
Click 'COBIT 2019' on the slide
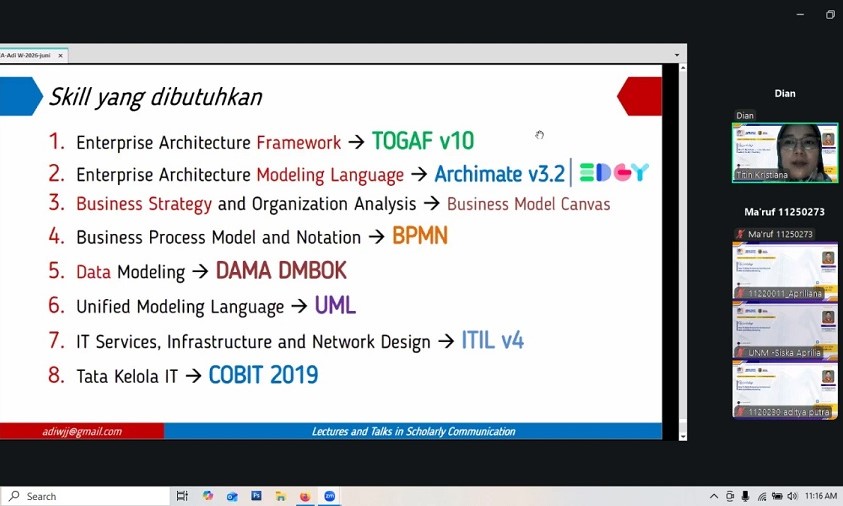coord(263,375)
